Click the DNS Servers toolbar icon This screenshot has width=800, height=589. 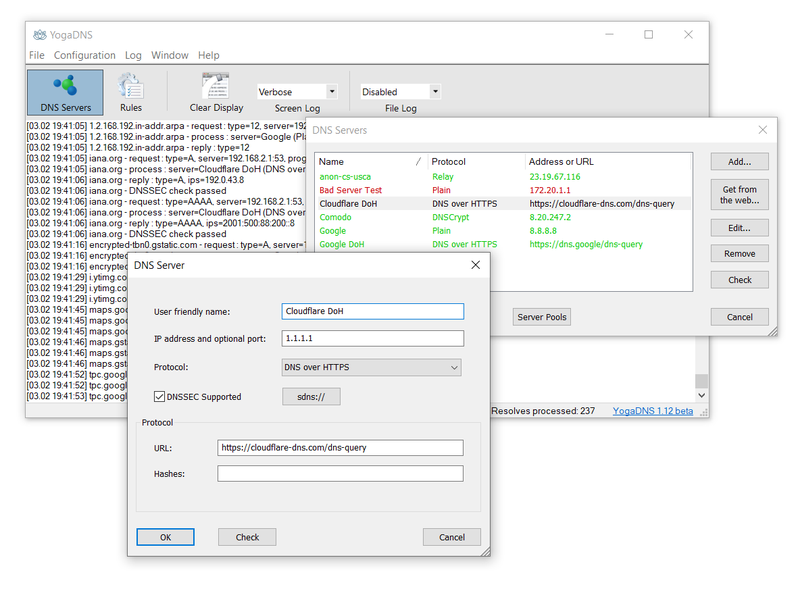[65, 92]
